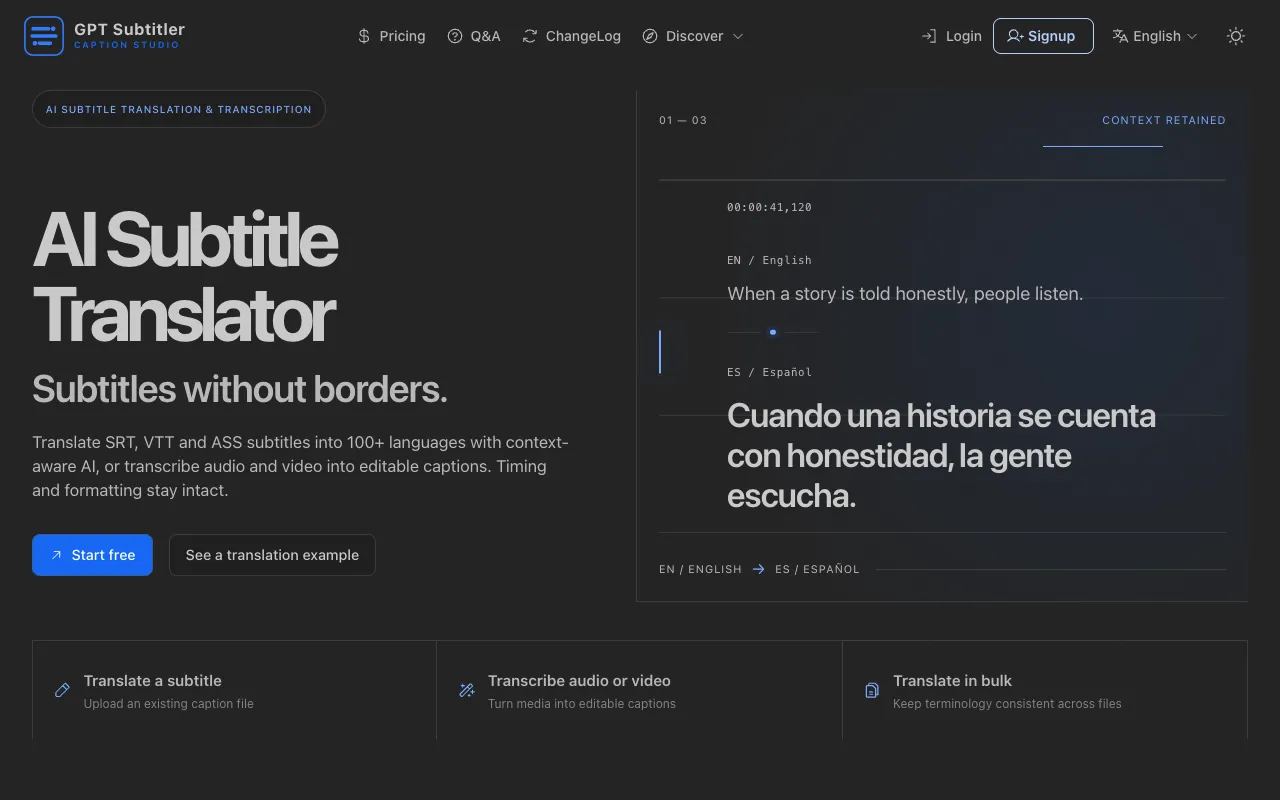Click See a translation example button
The image size is (1280, 800).
272,555
